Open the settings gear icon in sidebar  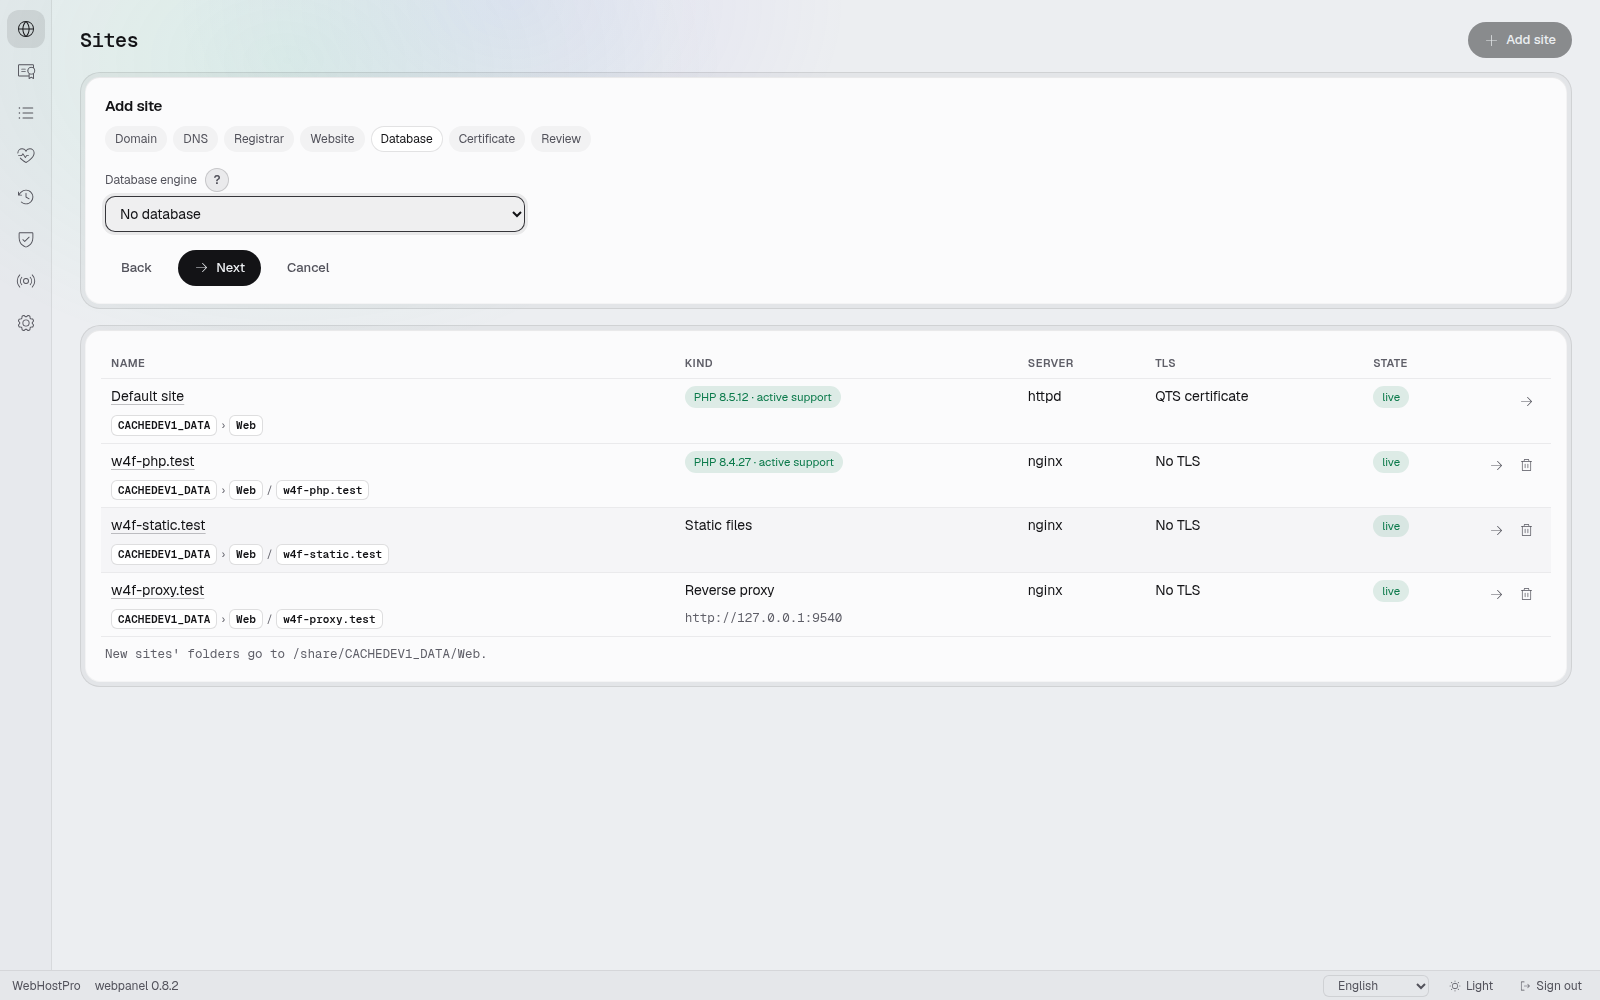(x=26, y=323)
